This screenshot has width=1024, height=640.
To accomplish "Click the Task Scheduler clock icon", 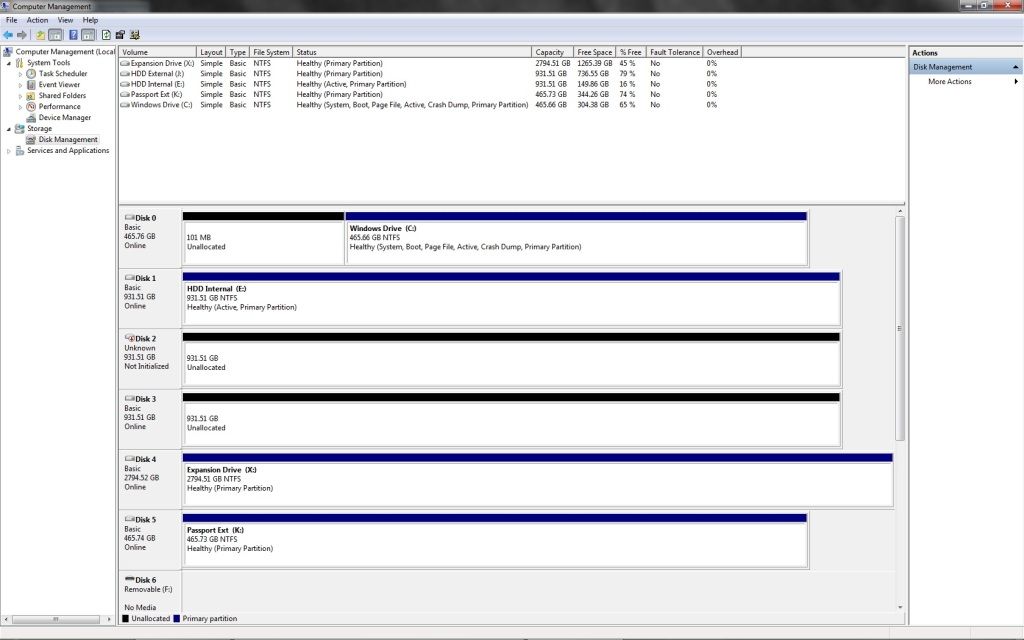I will pos(31,74).
